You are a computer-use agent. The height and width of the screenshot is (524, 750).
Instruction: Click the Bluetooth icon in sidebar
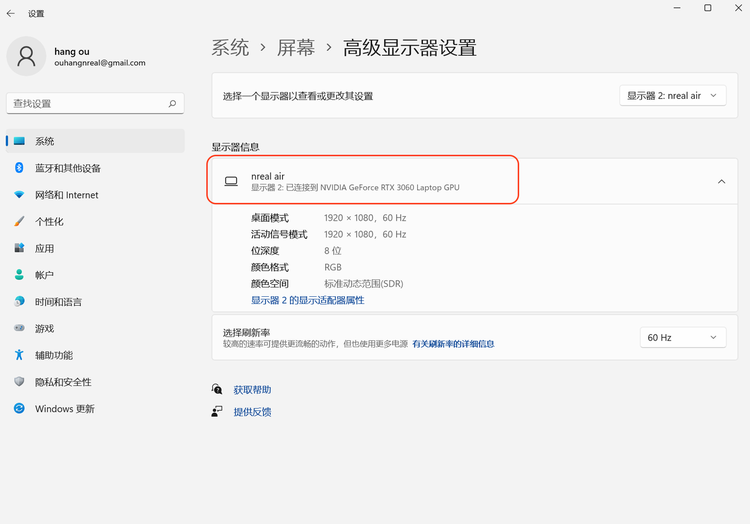19,168
